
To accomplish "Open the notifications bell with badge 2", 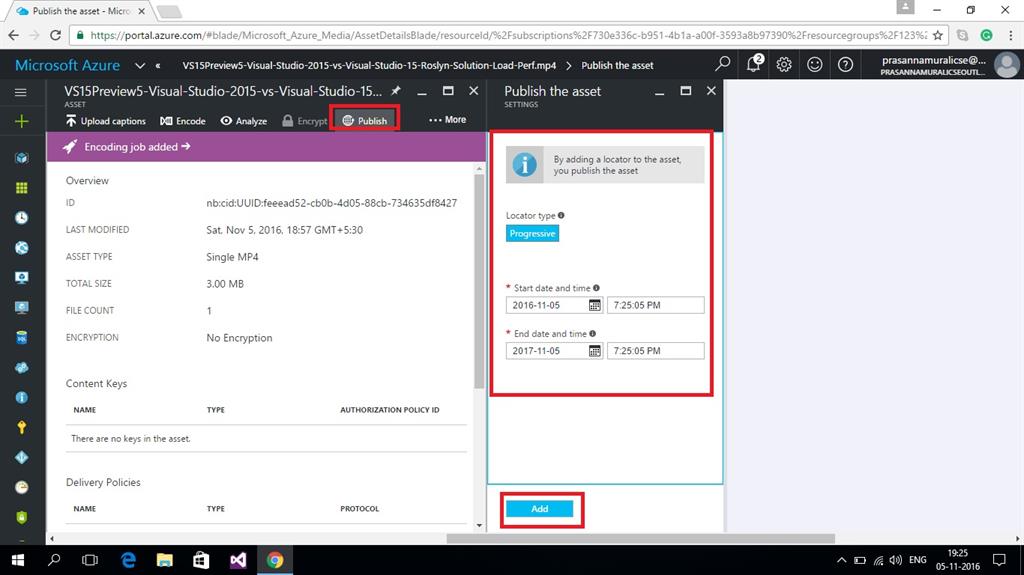I will [x=754, y=63].
